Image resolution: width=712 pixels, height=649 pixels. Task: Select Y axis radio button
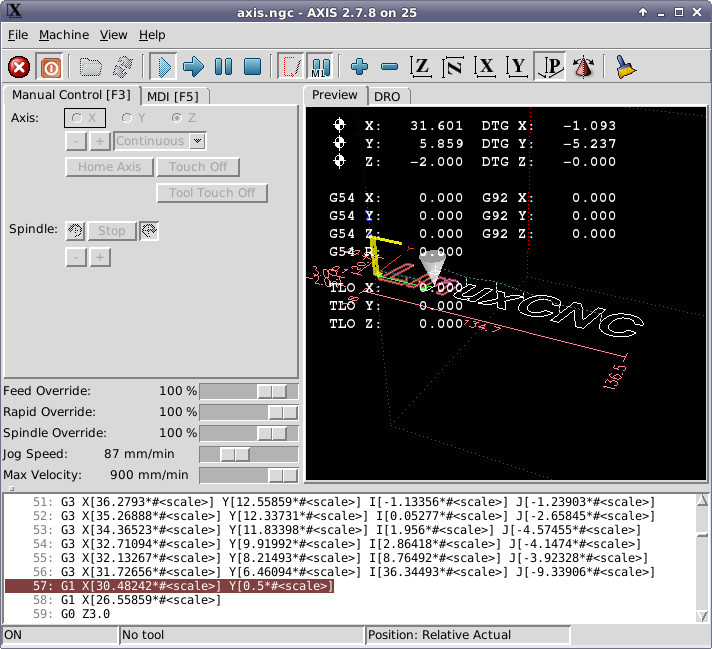coord(134,118)
